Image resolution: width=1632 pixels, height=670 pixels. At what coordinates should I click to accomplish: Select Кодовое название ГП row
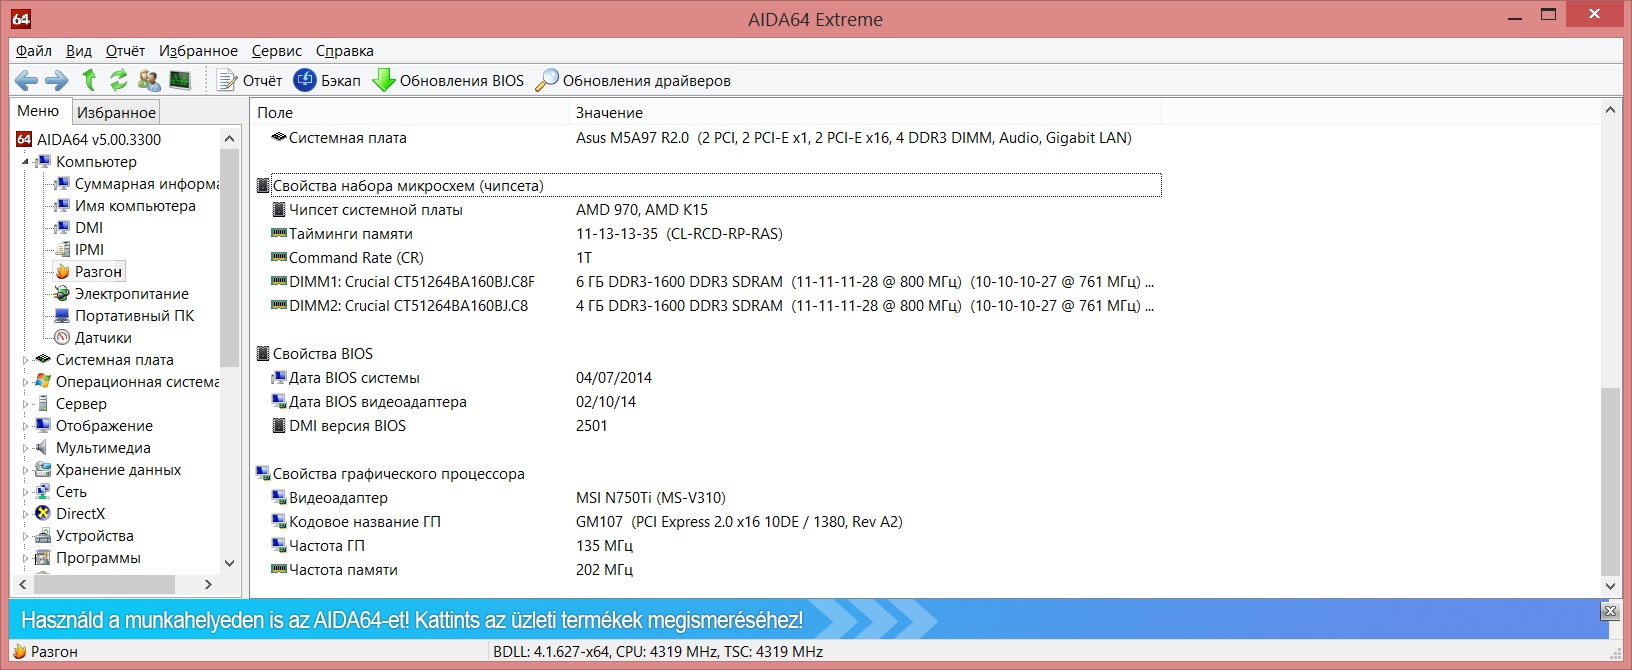708,522
